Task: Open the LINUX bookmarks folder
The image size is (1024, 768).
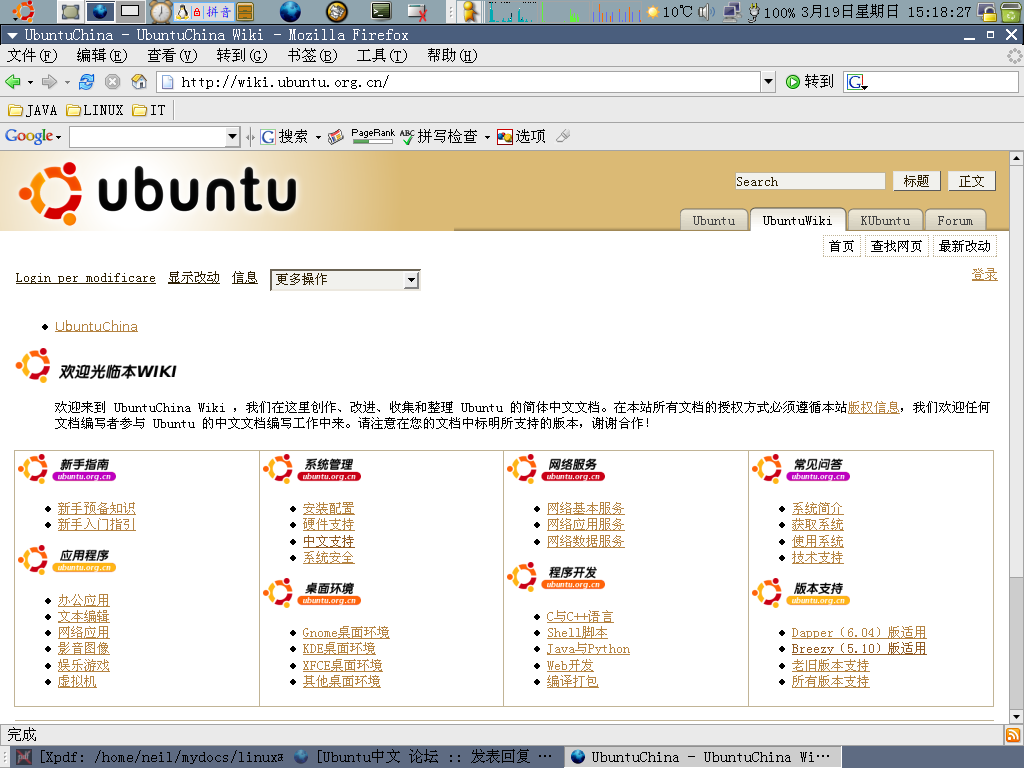Action: tap(95, 110)
